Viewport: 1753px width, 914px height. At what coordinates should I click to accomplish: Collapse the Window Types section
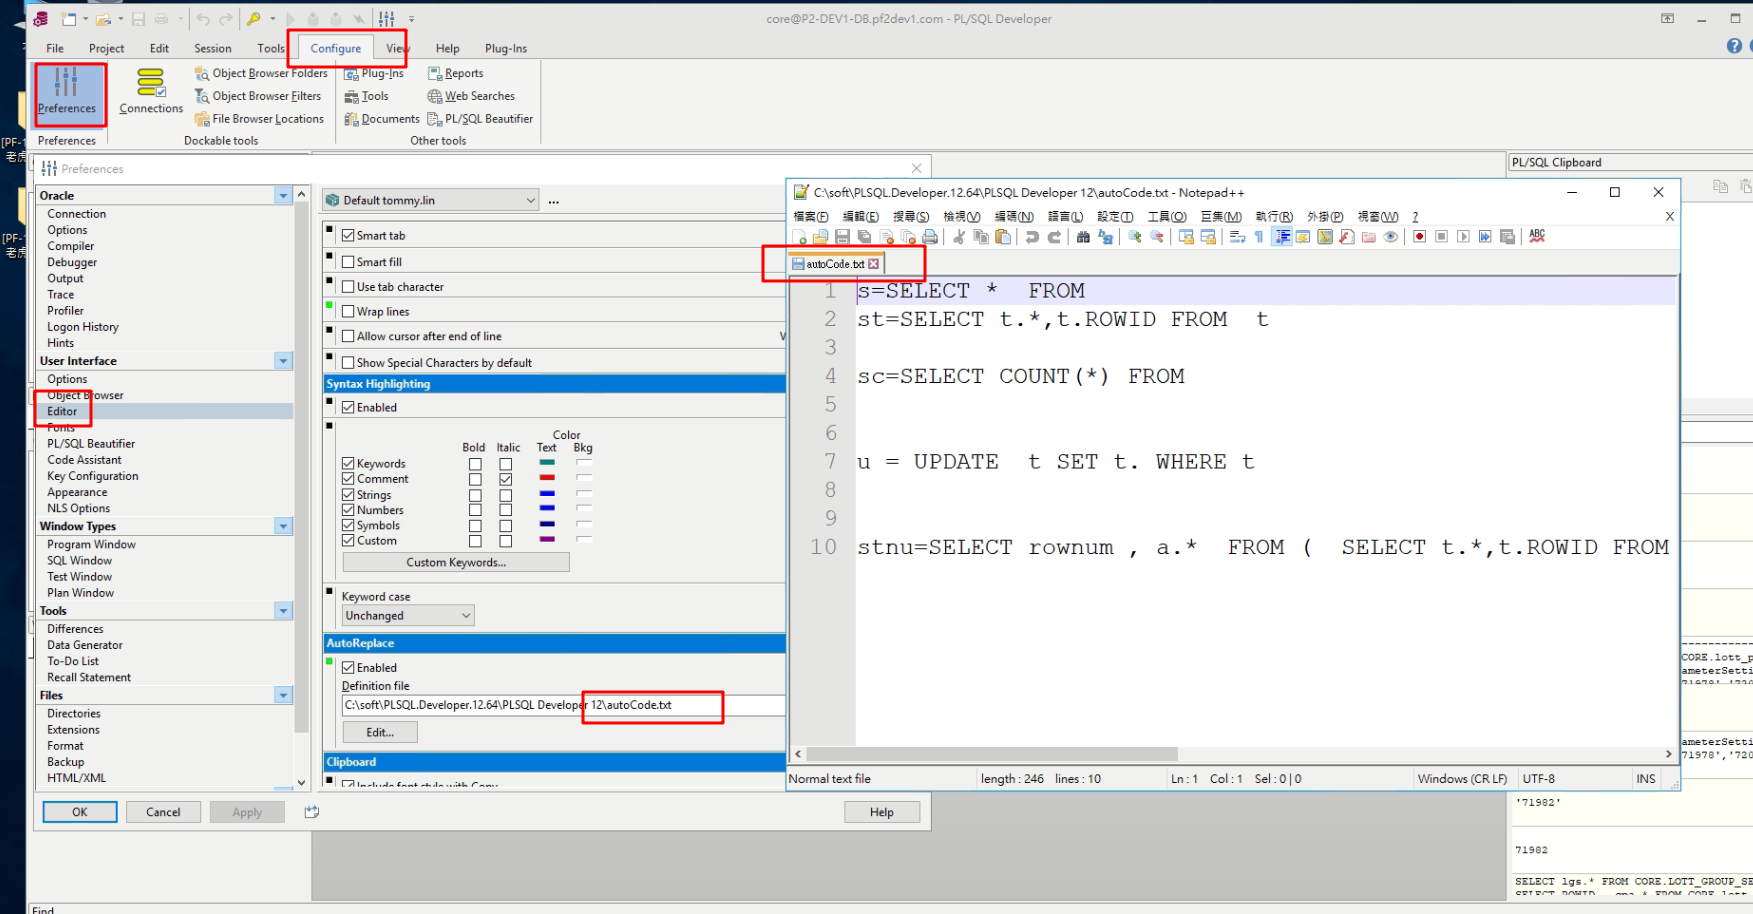coord(283,526)
